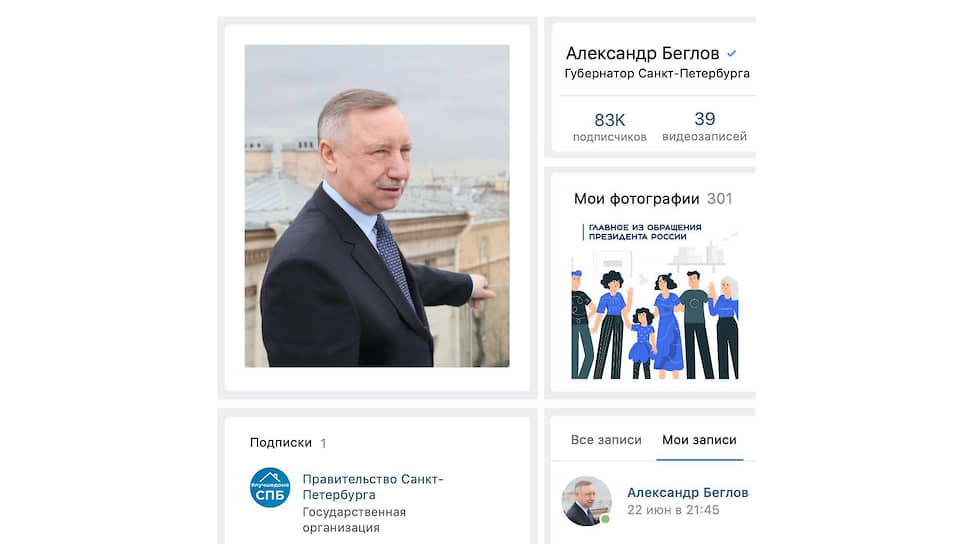Click the green online status dot

(x=606, y=519)
